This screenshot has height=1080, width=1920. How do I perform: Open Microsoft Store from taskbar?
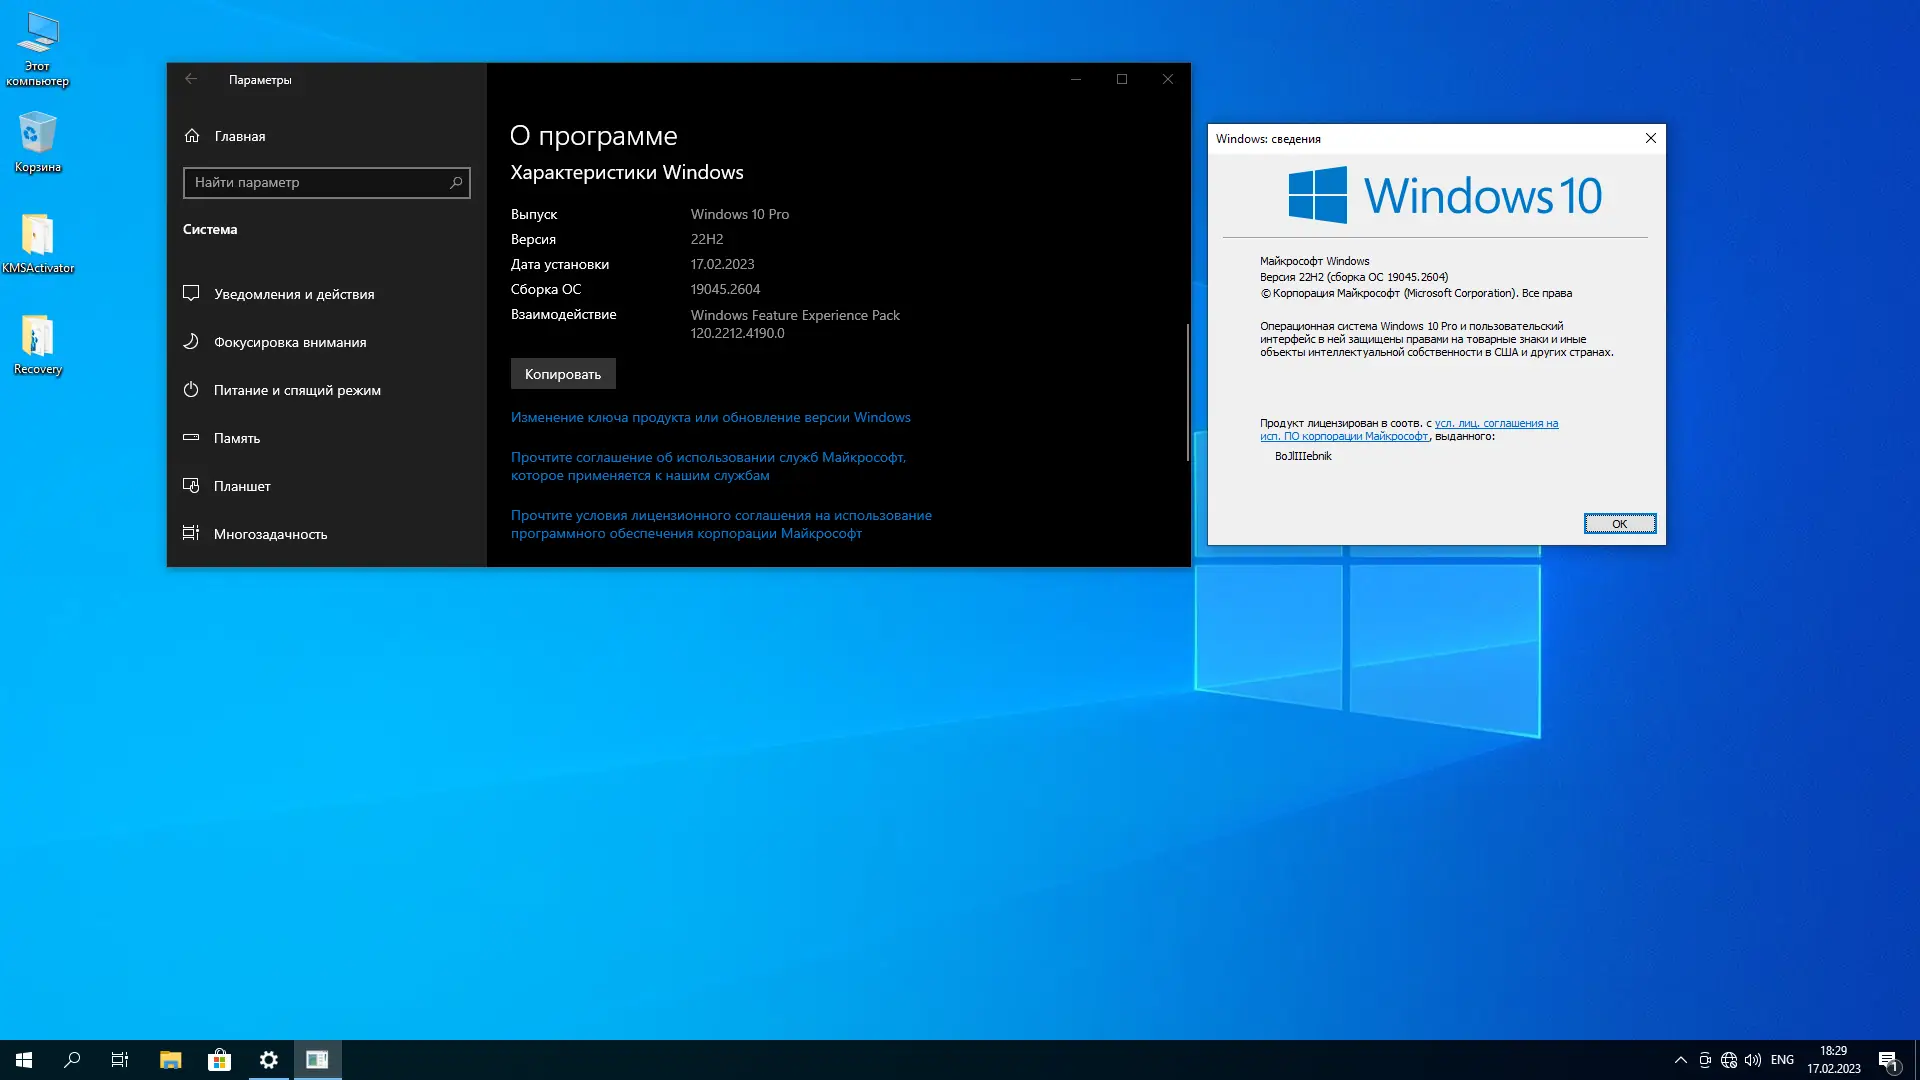coord(219,1060)
